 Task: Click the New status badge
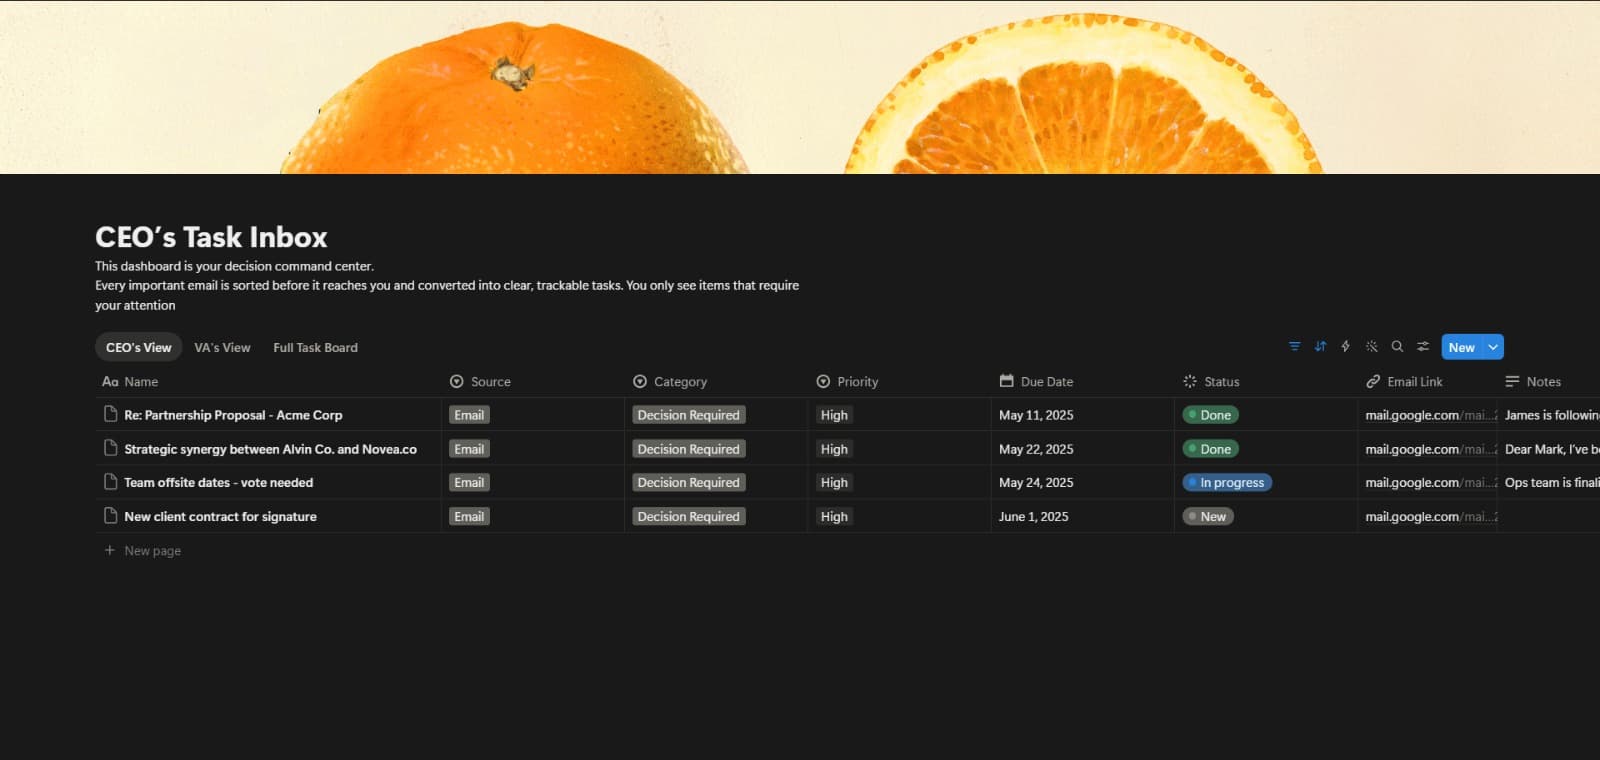(1208, 516)
